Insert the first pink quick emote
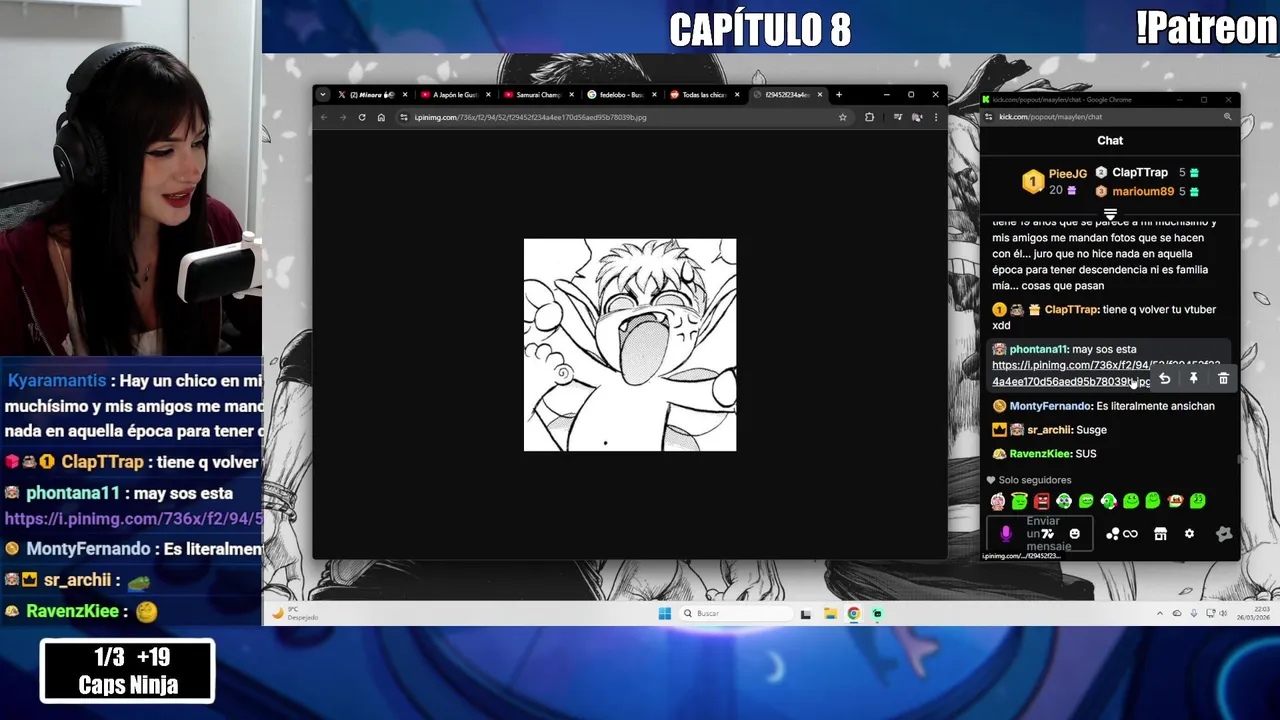The height and width of the screenshot is (720, 1280). (998, 501)
